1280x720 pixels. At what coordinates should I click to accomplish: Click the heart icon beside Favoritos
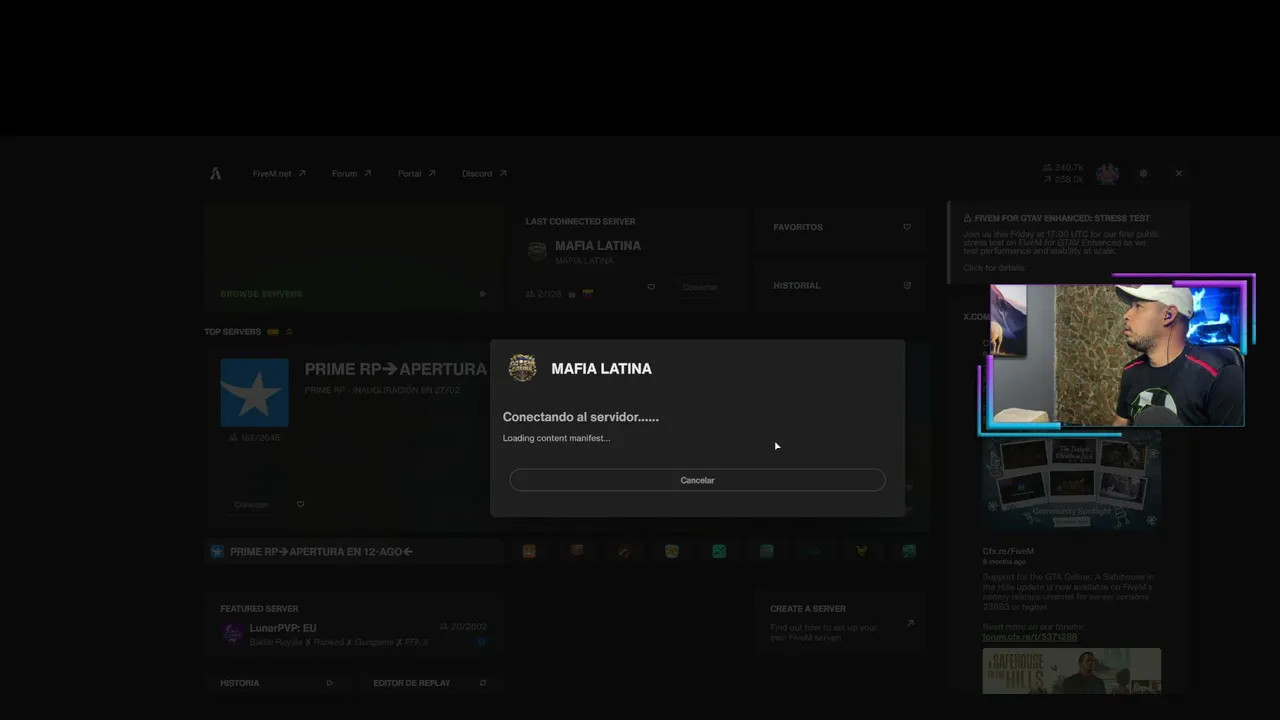pos(907,227)
